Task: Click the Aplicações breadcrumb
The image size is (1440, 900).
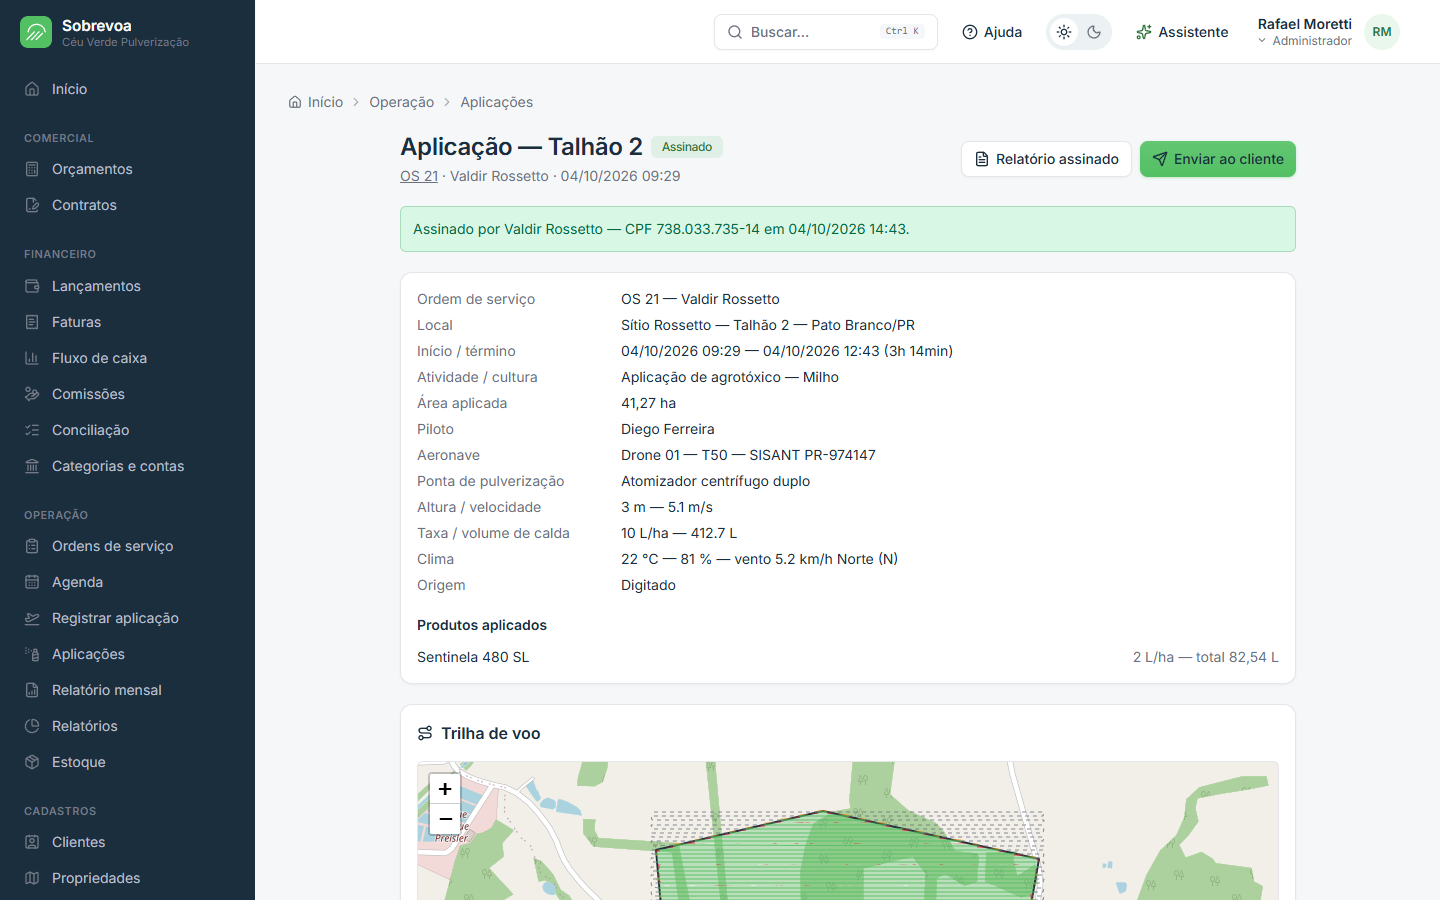Action: (x=496, y=102)
